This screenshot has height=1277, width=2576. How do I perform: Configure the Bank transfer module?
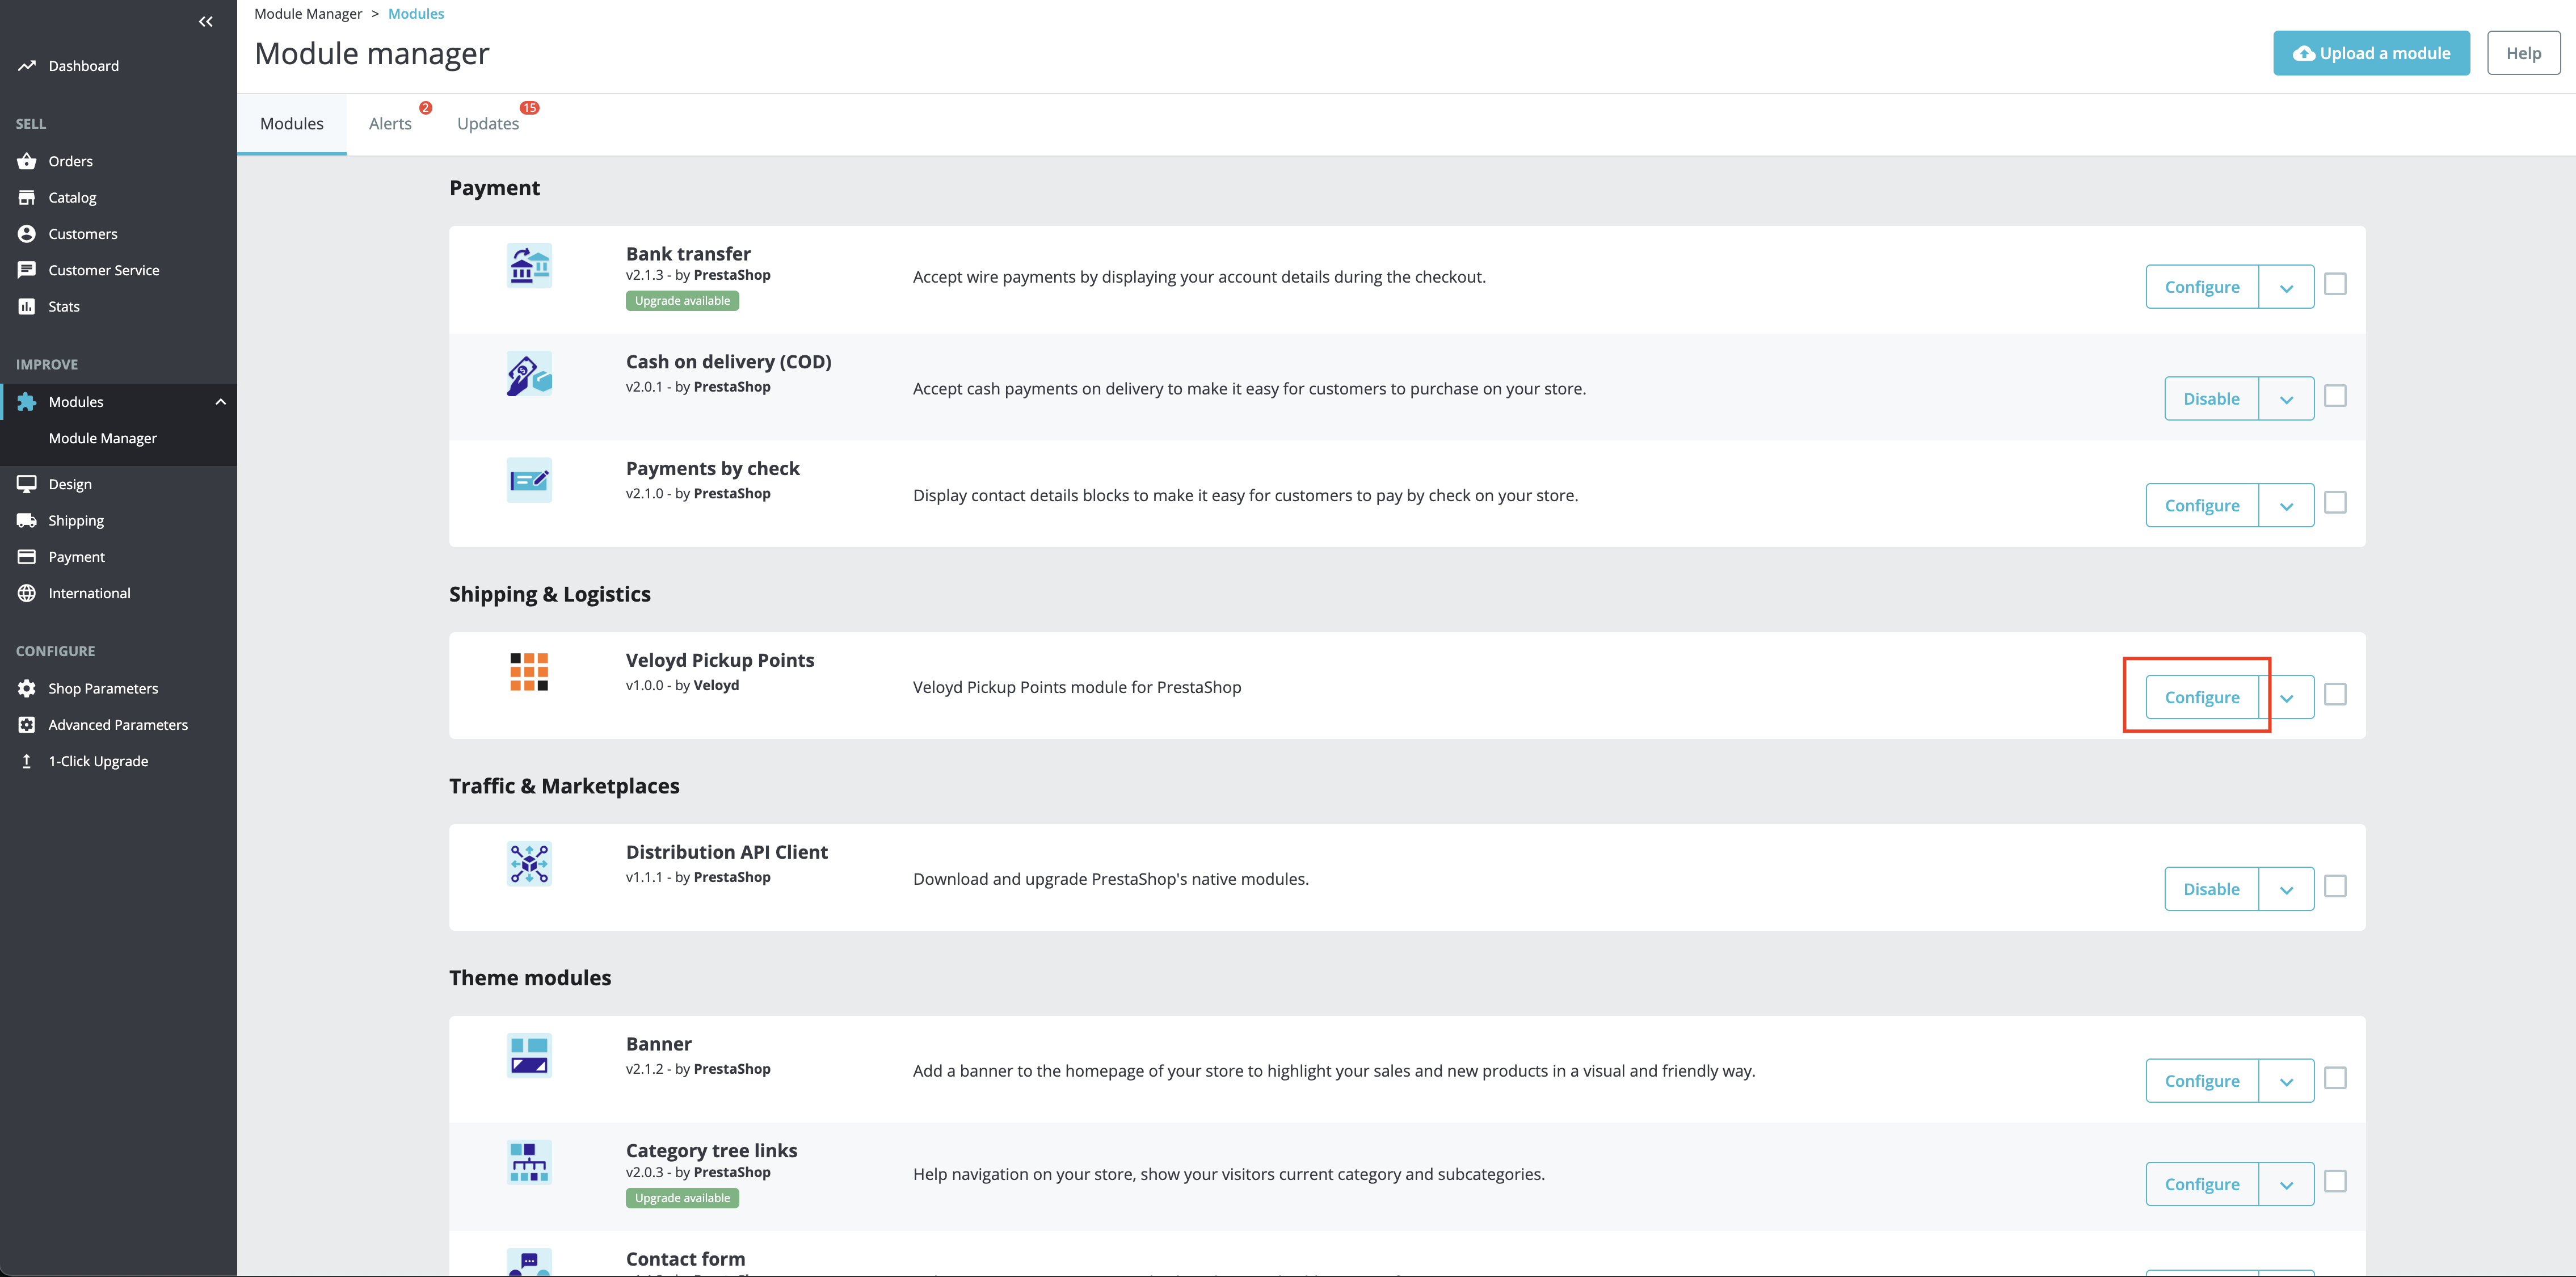(x=2202, y=287)
